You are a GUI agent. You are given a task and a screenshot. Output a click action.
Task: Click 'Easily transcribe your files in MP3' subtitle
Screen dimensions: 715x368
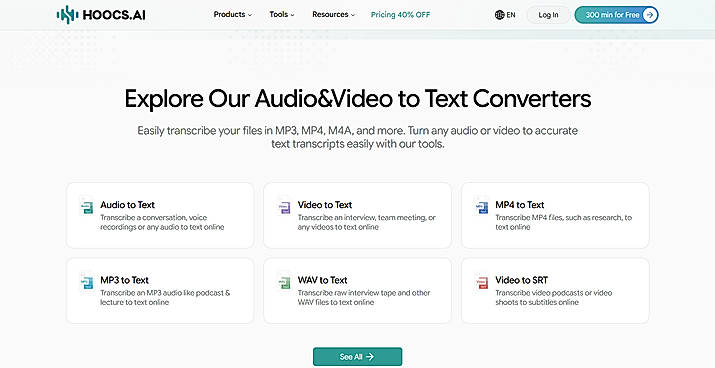pyautogui.click(x=358, y=137)
